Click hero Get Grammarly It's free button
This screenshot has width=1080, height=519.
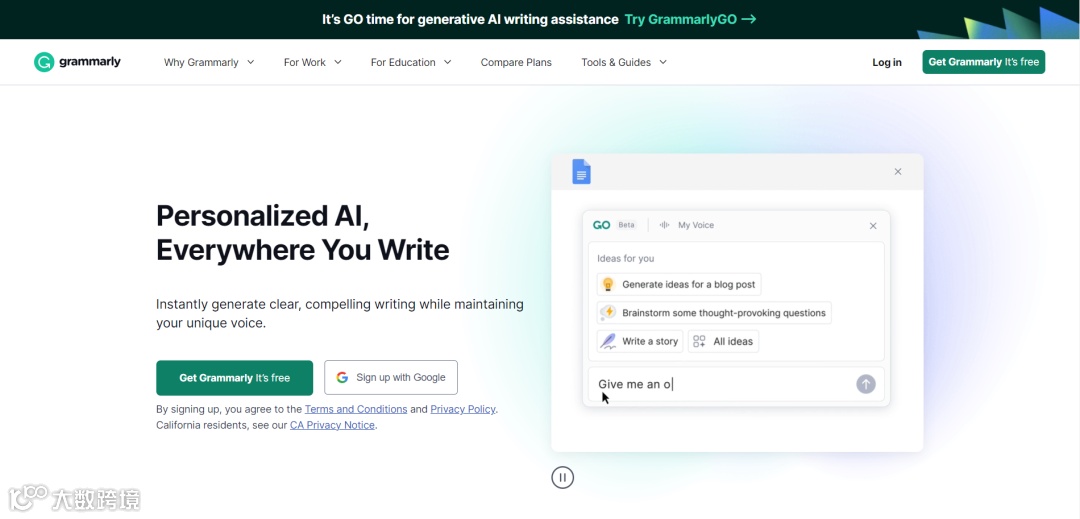pos(235,378)
